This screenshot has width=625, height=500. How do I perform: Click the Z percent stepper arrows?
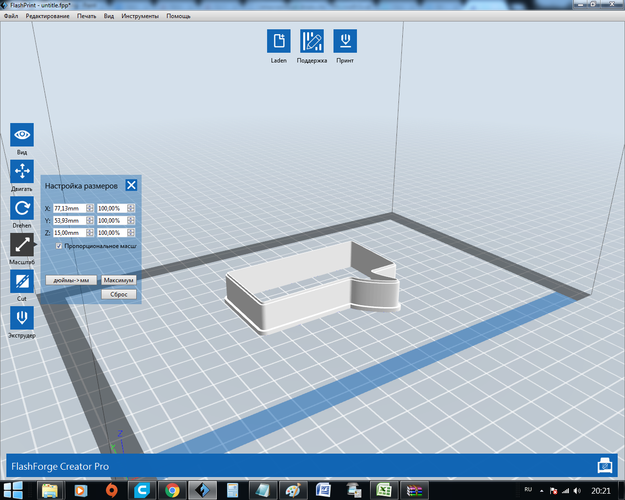coord(131,232)
